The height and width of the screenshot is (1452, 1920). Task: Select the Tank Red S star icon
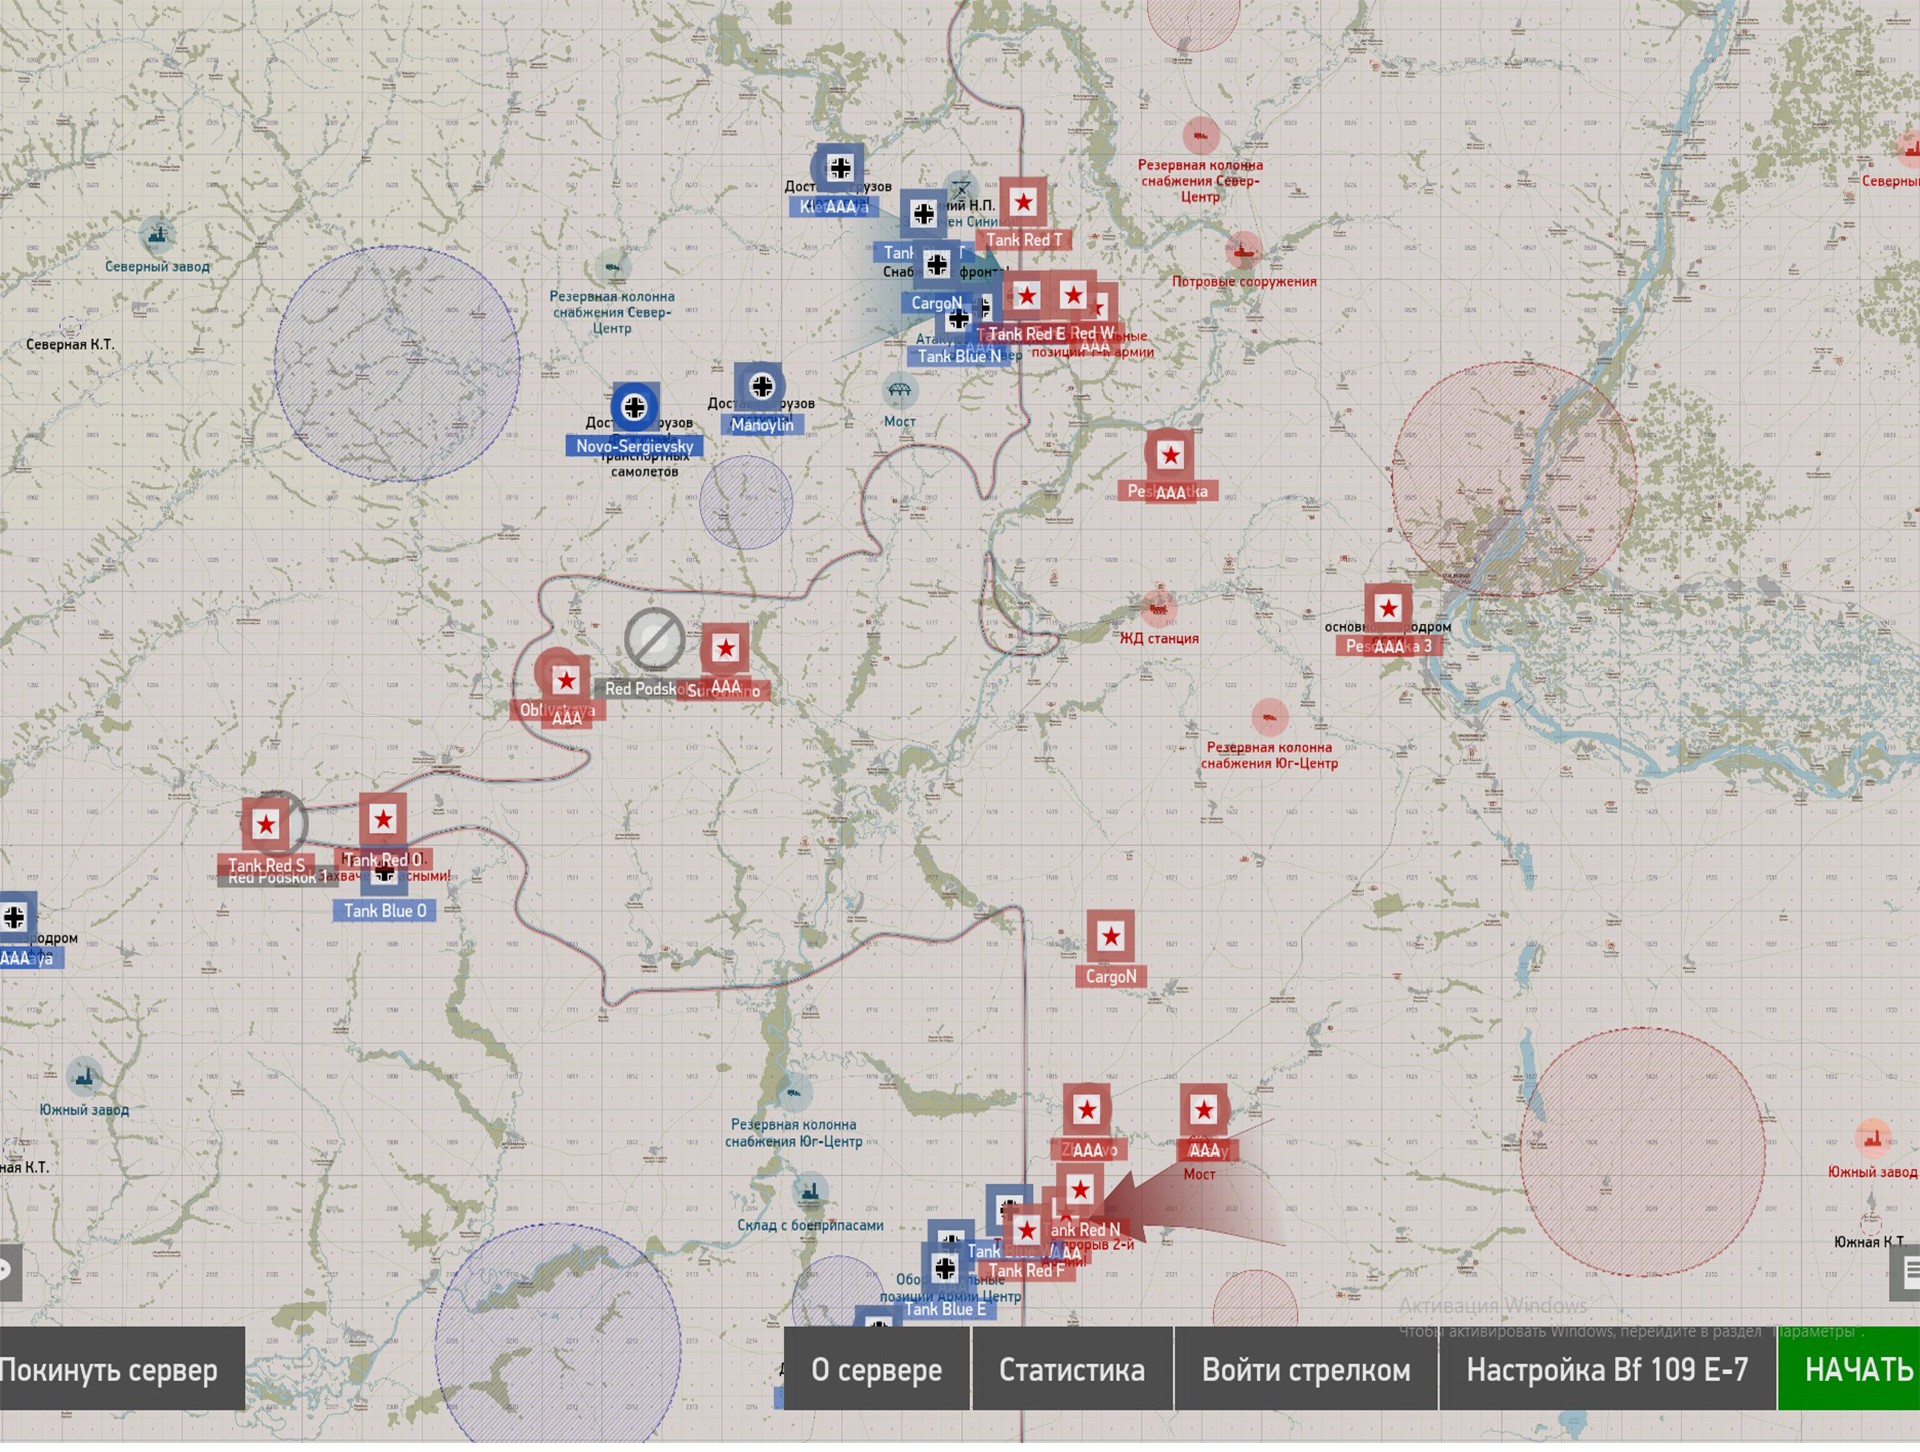[x=266, y=825]
